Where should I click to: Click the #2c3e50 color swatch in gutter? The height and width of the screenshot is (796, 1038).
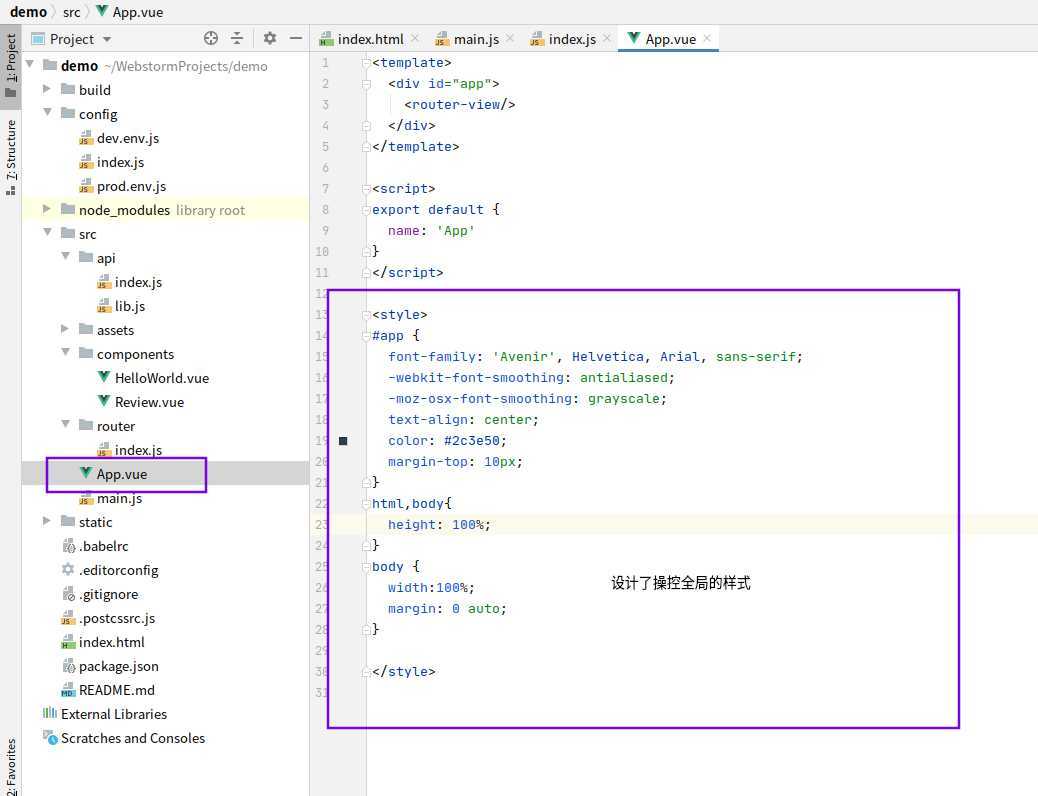pyautogui.click(x=343, y=441)
